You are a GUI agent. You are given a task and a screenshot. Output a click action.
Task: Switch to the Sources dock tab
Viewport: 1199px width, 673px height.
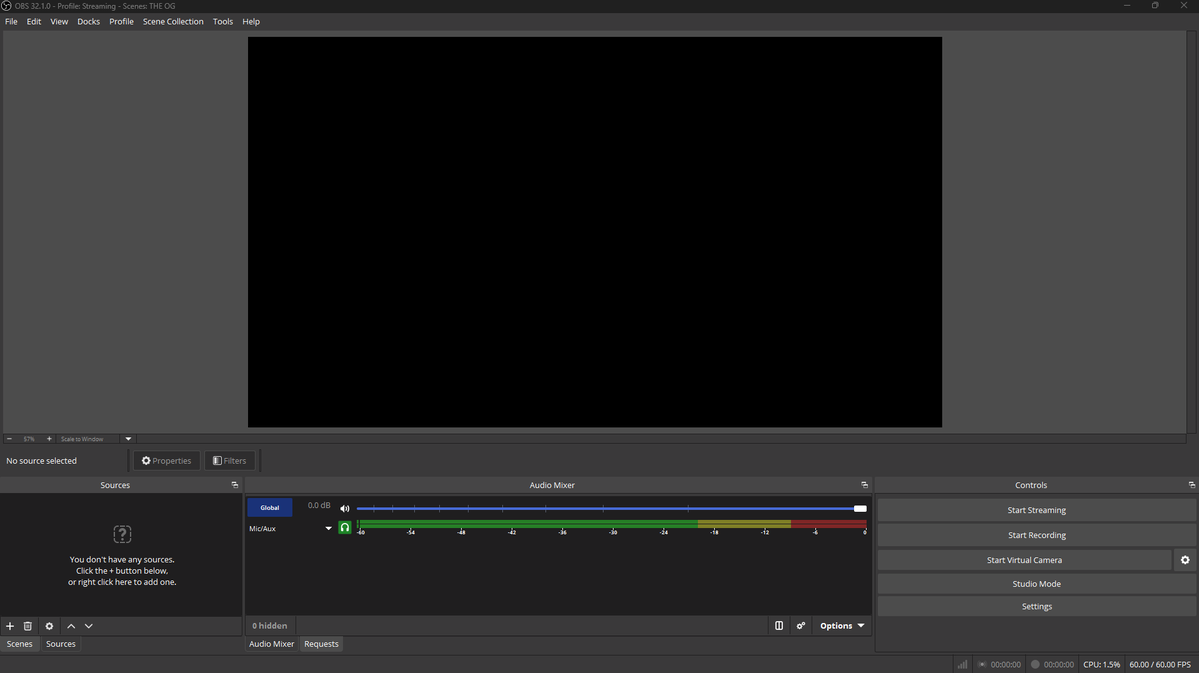[60, 644]
